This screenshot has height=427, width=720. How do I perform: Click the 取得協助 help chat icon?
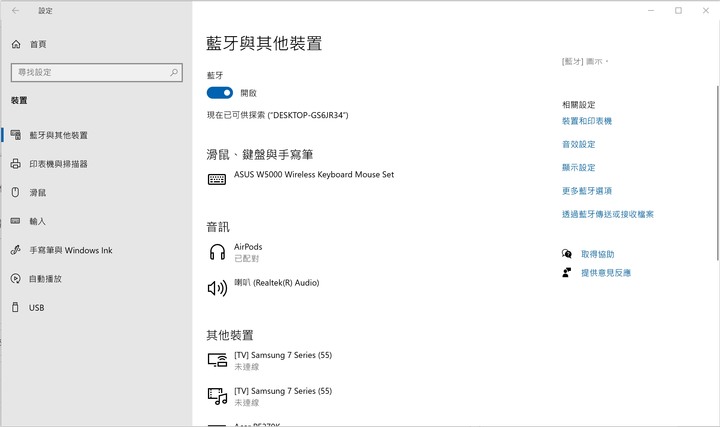(x=567, y=254)
